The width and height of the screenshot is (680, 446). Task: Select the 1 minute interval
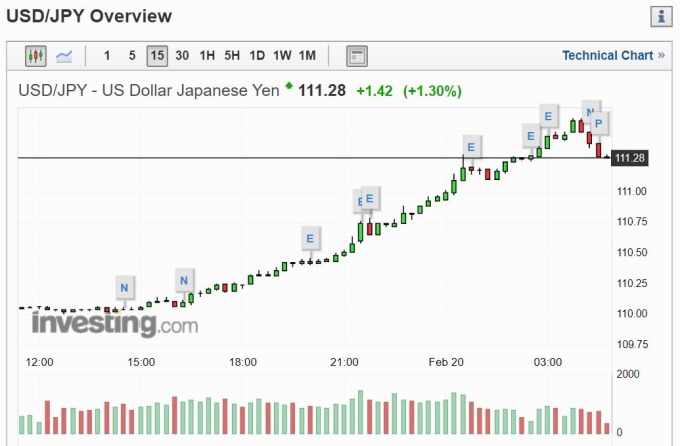pyautogui.click(x=107, y=56)
